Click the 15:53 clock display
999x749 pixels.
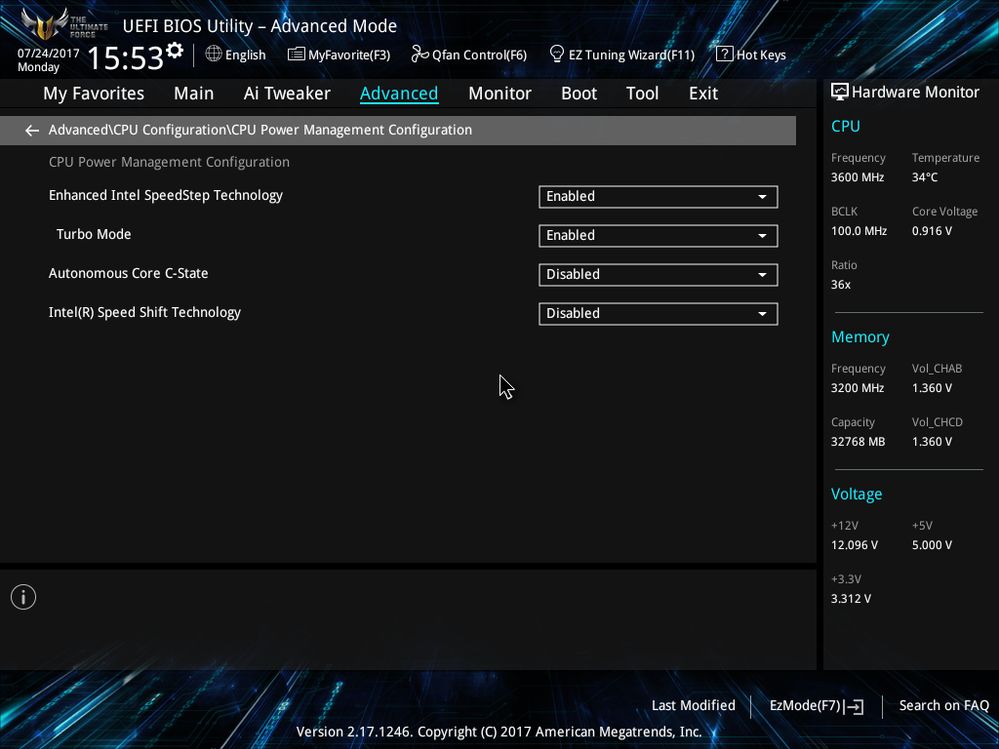[x=126, y=59]
